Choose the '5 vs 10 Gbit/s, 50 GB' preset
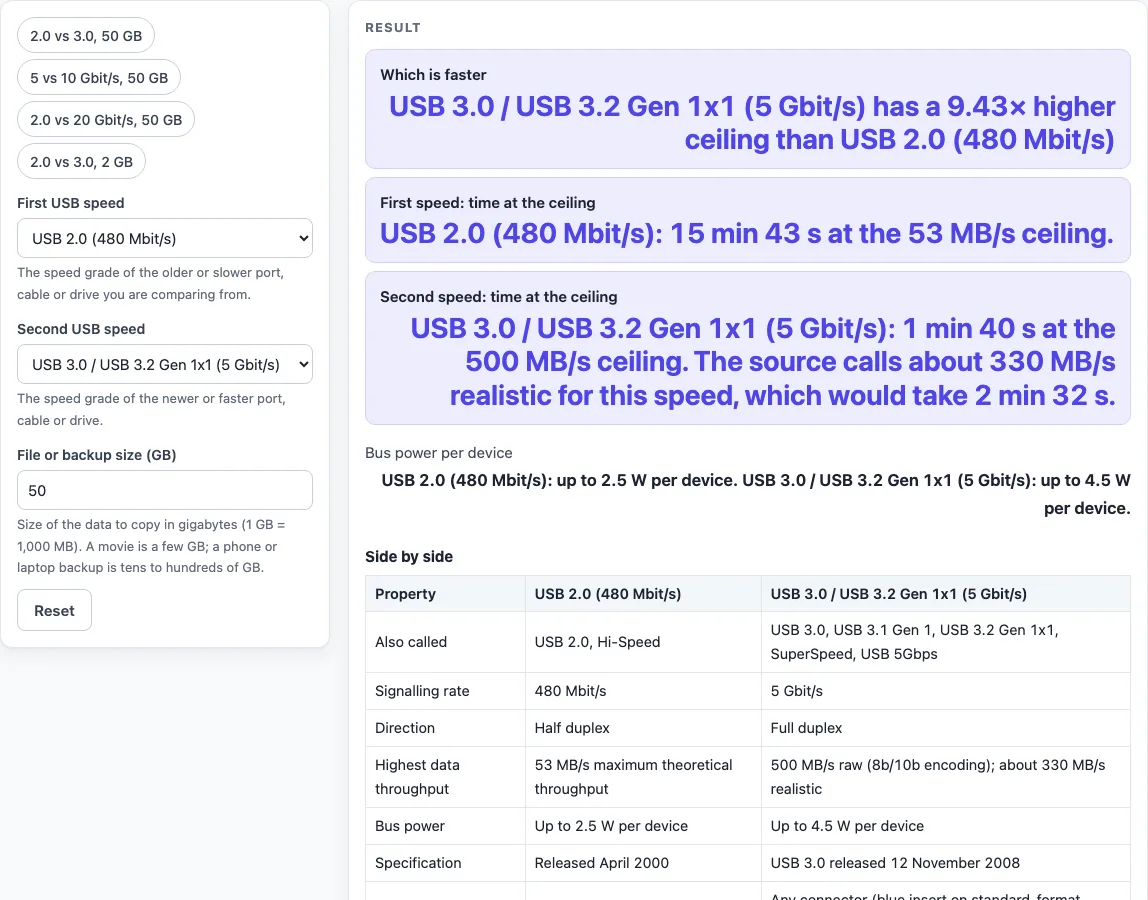This screenshot has width=1148, height=900. click(99, 78)
